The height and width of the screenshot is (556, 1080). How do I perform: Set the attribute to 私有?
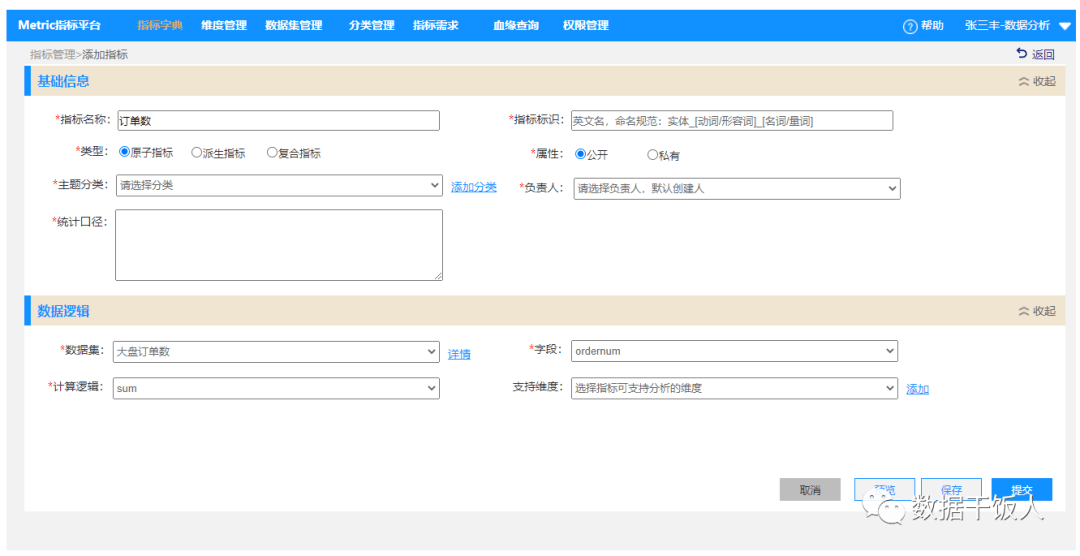[653, 155]
